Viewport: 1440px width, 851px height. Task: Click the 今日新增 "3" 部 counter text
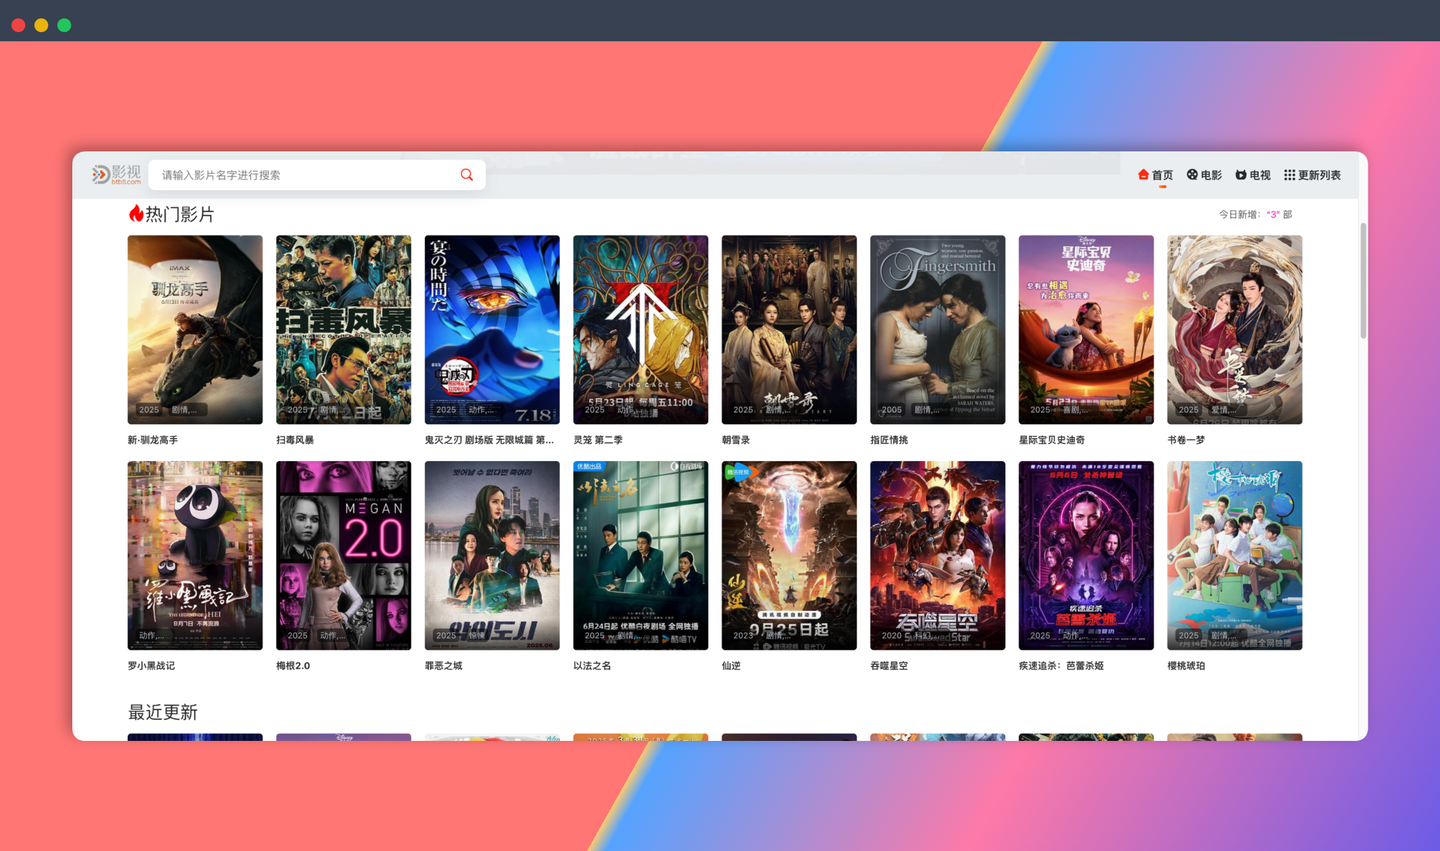click(1255, 214)
